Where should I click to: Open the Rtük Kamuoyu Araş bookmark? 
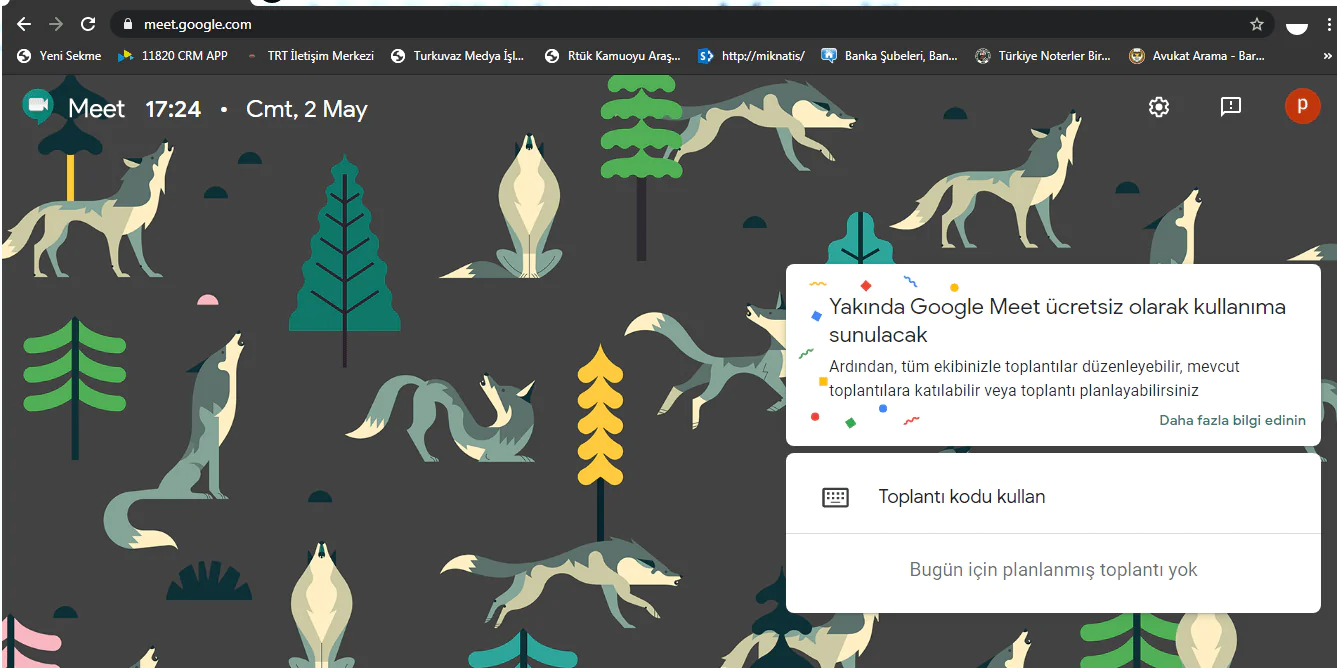(613, 56)
